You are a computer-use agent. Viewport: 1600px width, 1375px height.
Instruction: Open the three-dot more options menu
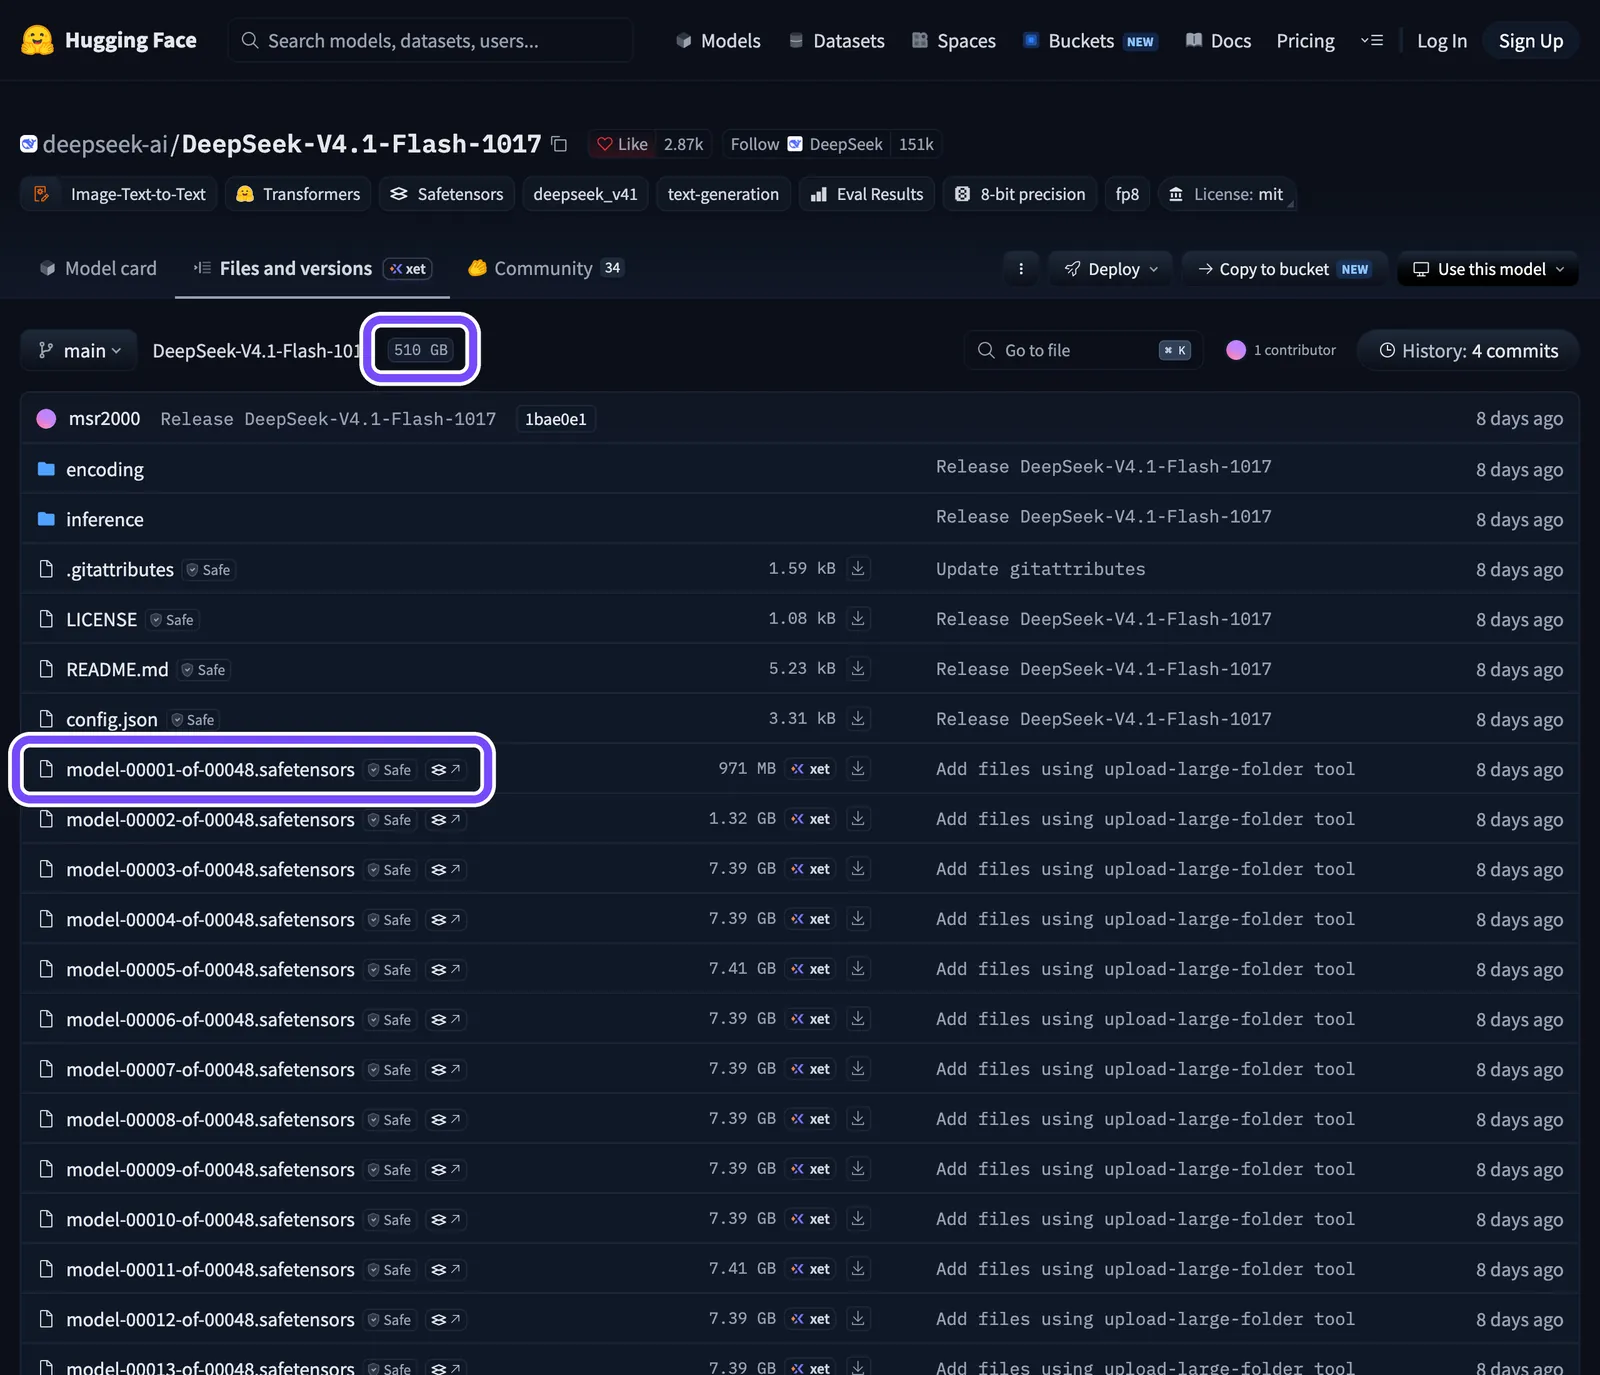pyautogui.click(x=1021, y=268)
